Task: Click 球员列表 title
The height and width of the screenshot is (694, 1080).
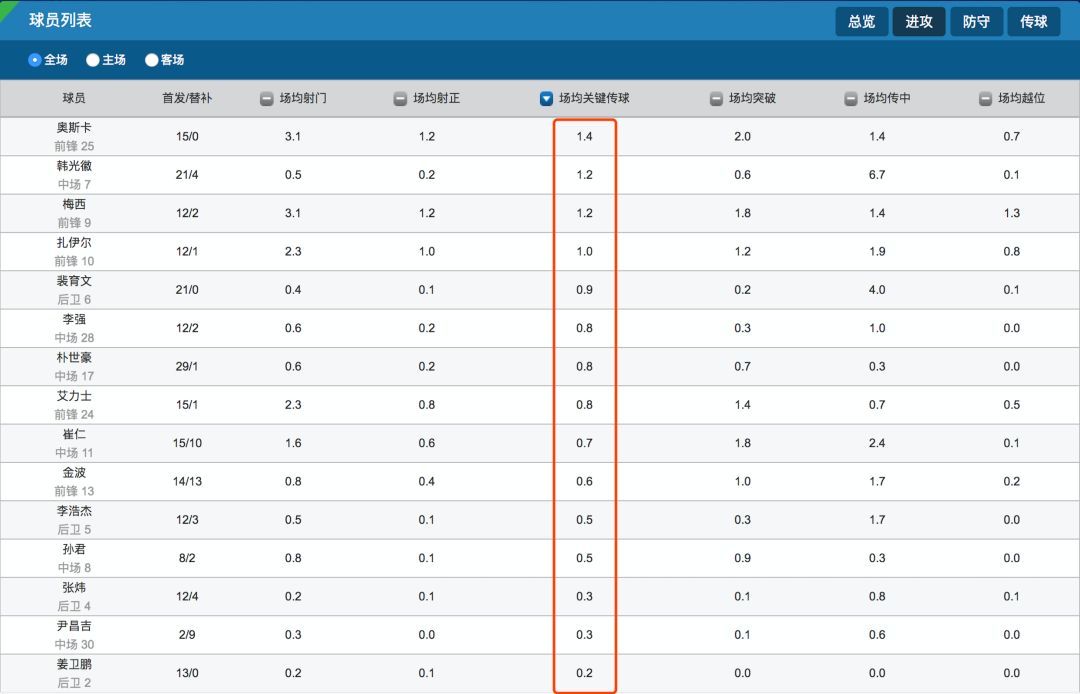Action: pyautogui.click(x=60, y=20)
